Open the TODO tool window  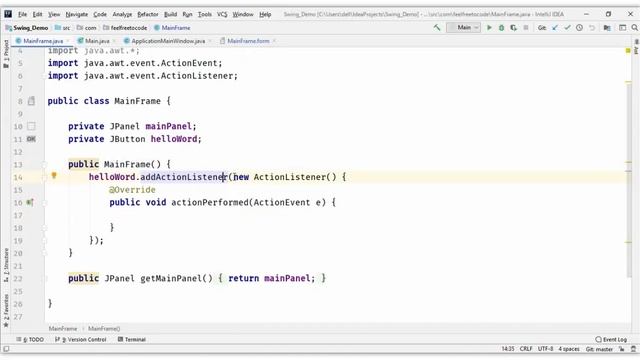[x=30, y=339]
